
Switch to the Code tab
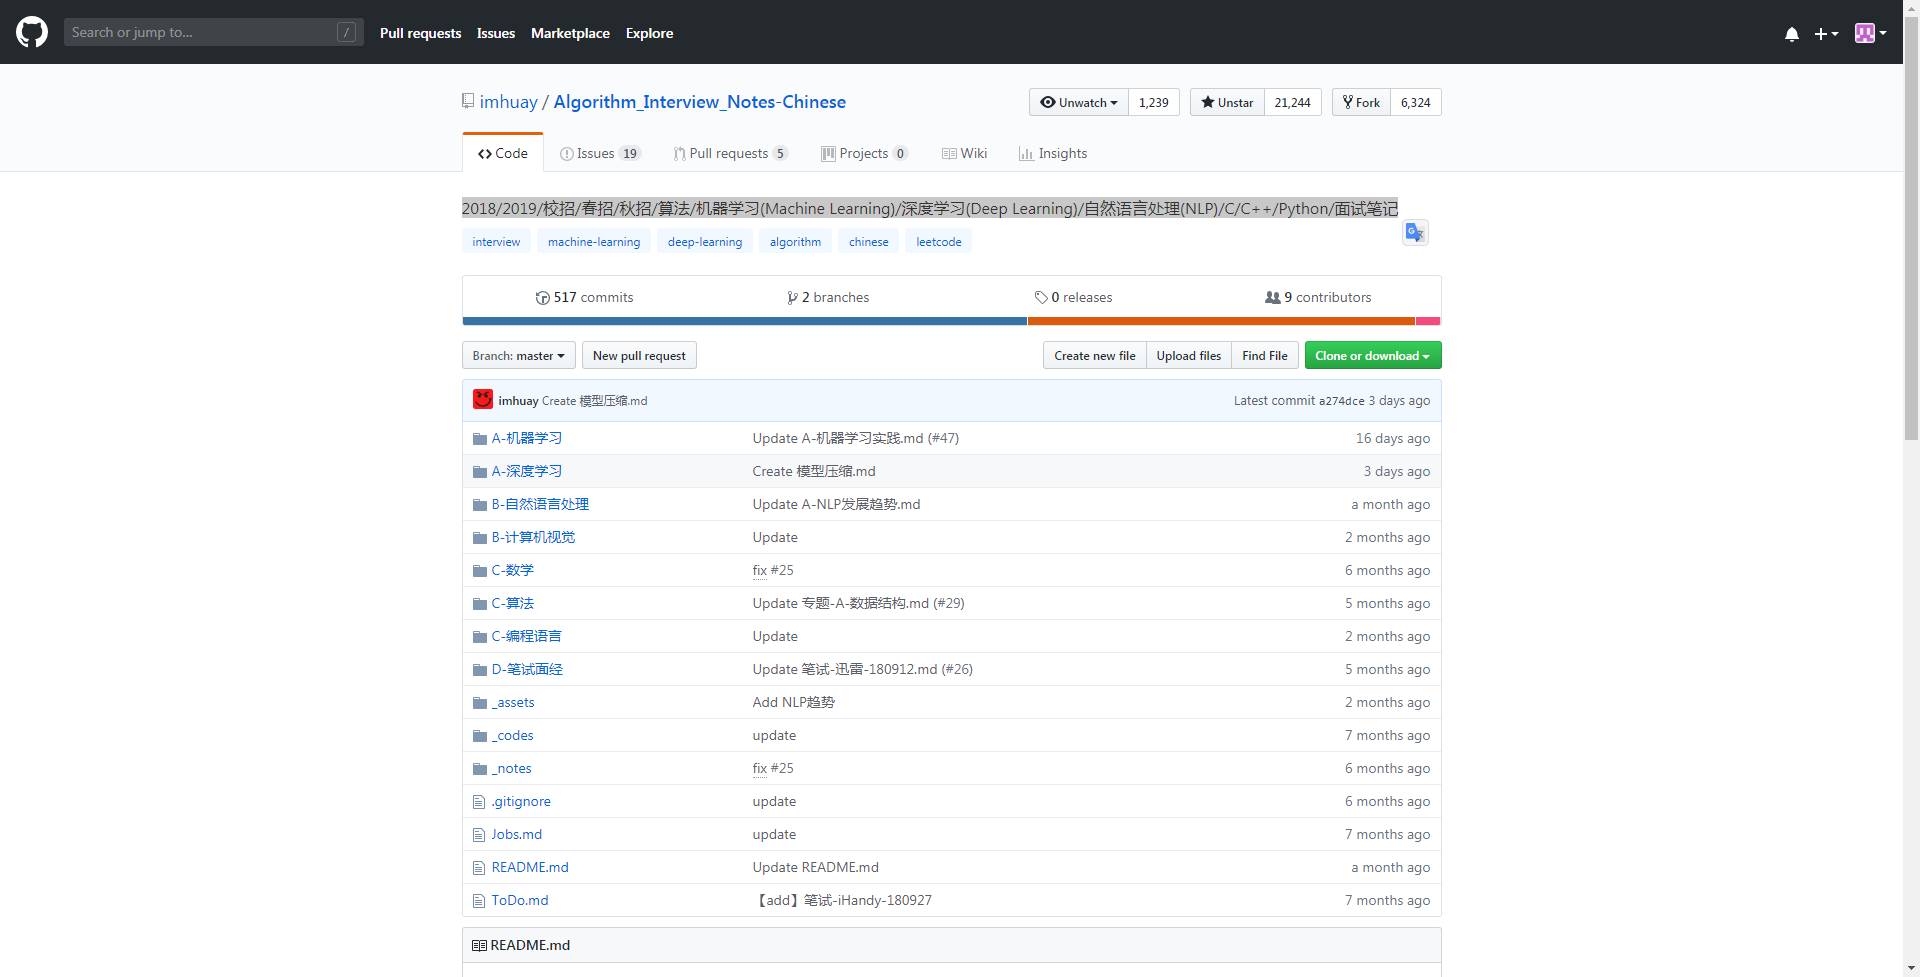pos(503,153)
